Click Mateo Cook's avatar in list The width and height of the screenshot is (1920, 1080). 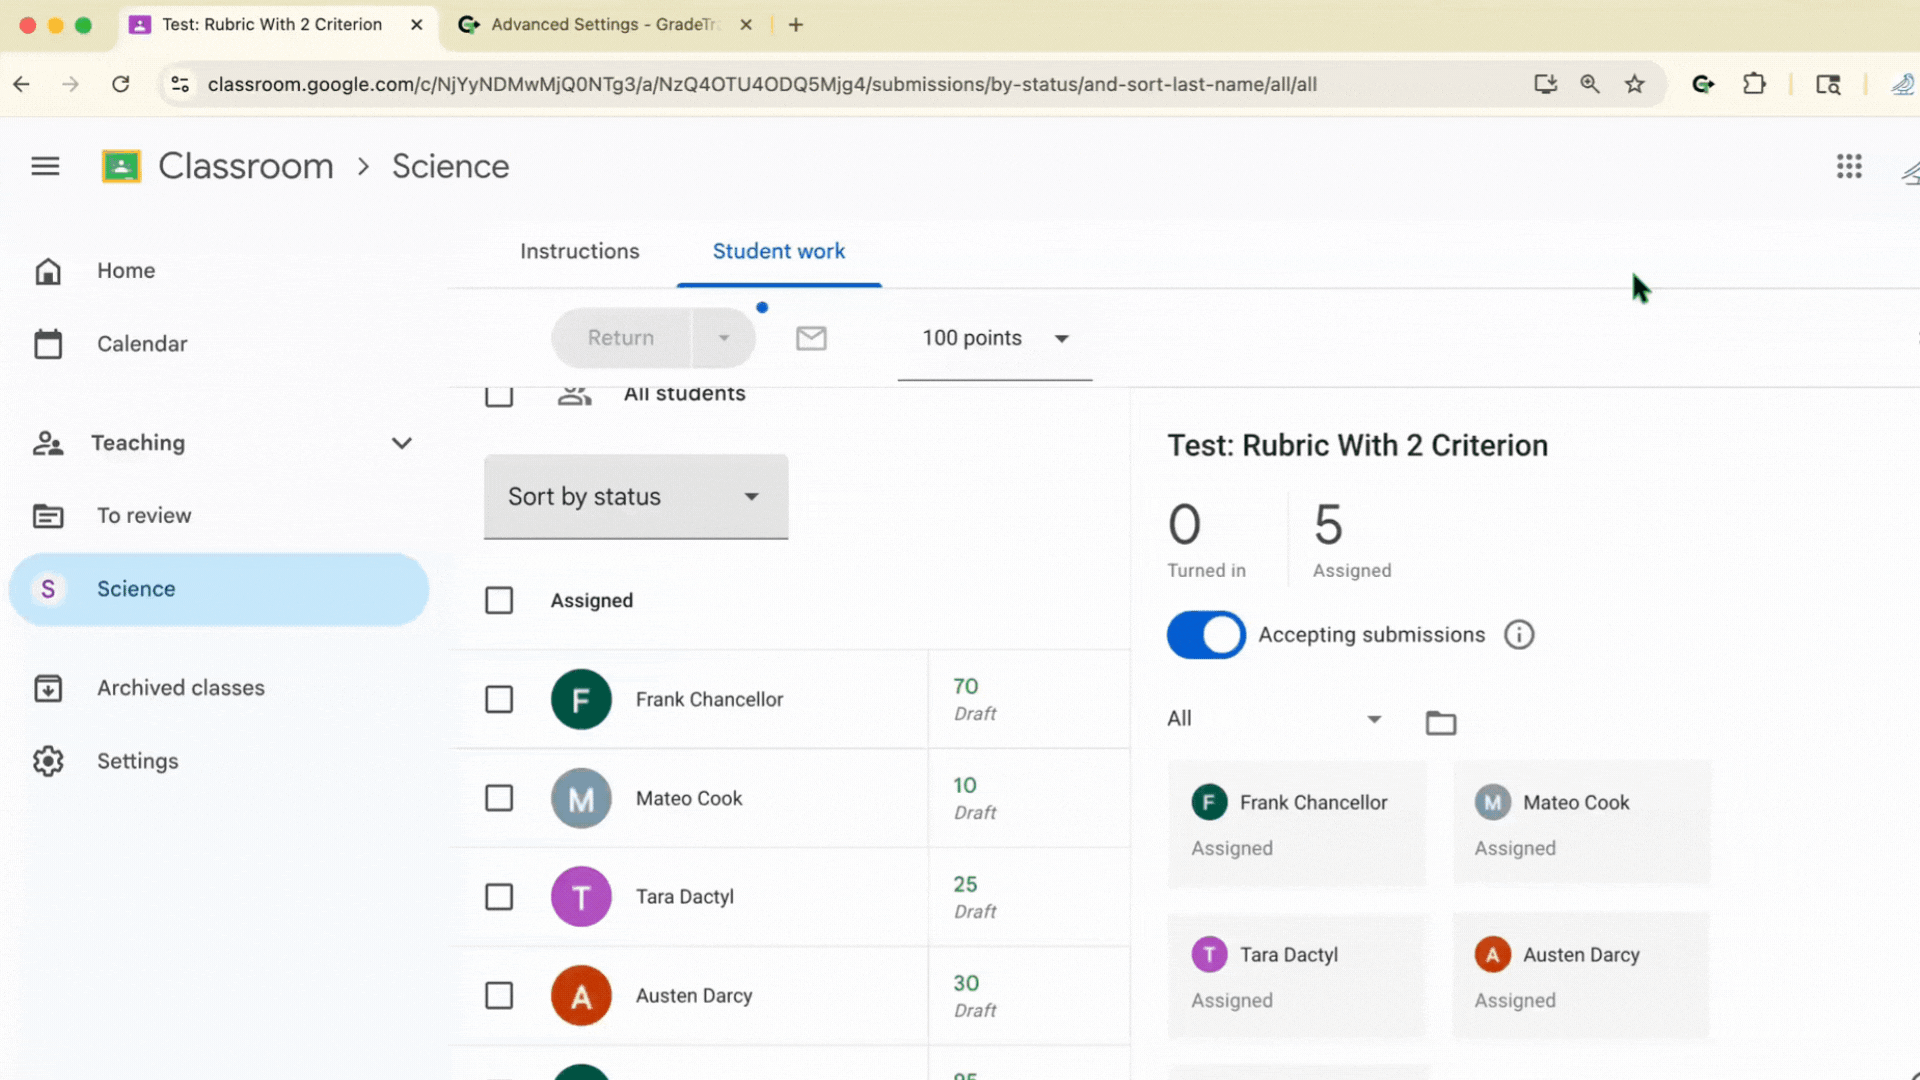pos(581,798)
